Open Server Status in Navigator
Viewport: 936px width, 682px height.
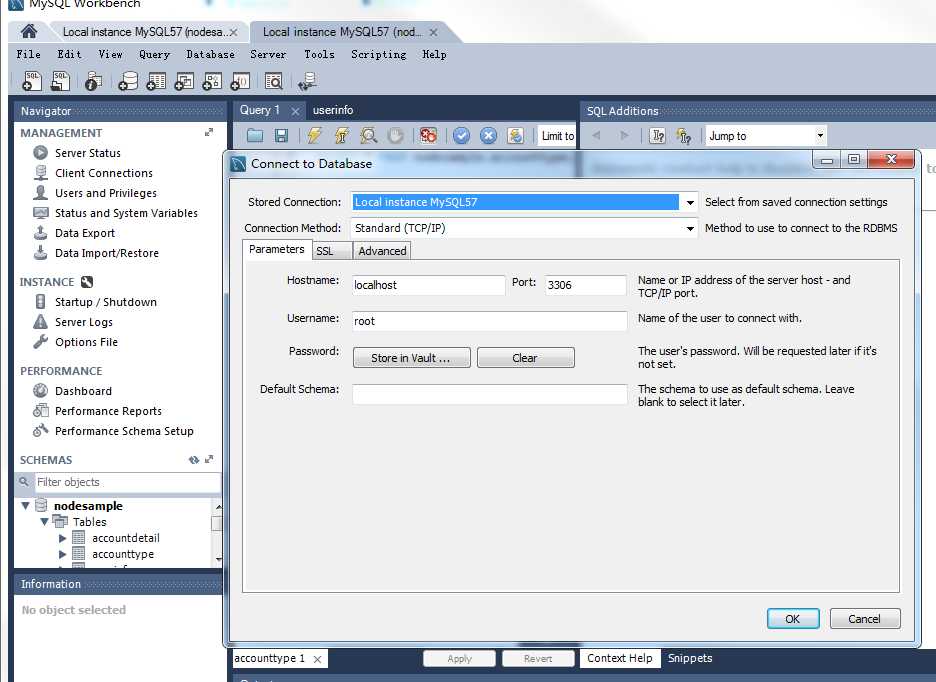[88, 153]
